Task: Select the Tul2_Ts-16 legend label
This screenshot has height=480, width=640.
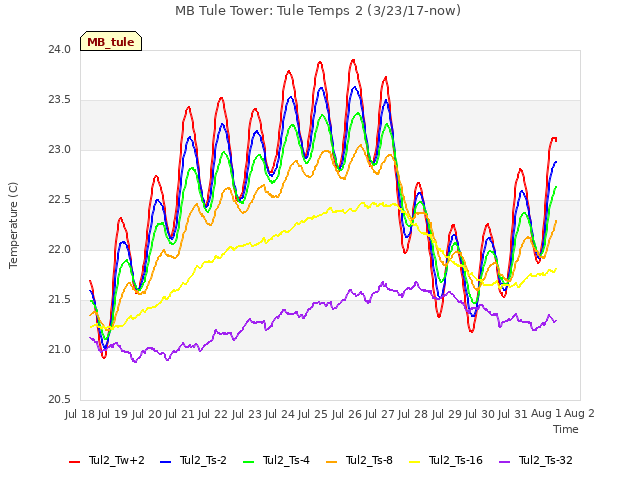Action: point(456,460)
